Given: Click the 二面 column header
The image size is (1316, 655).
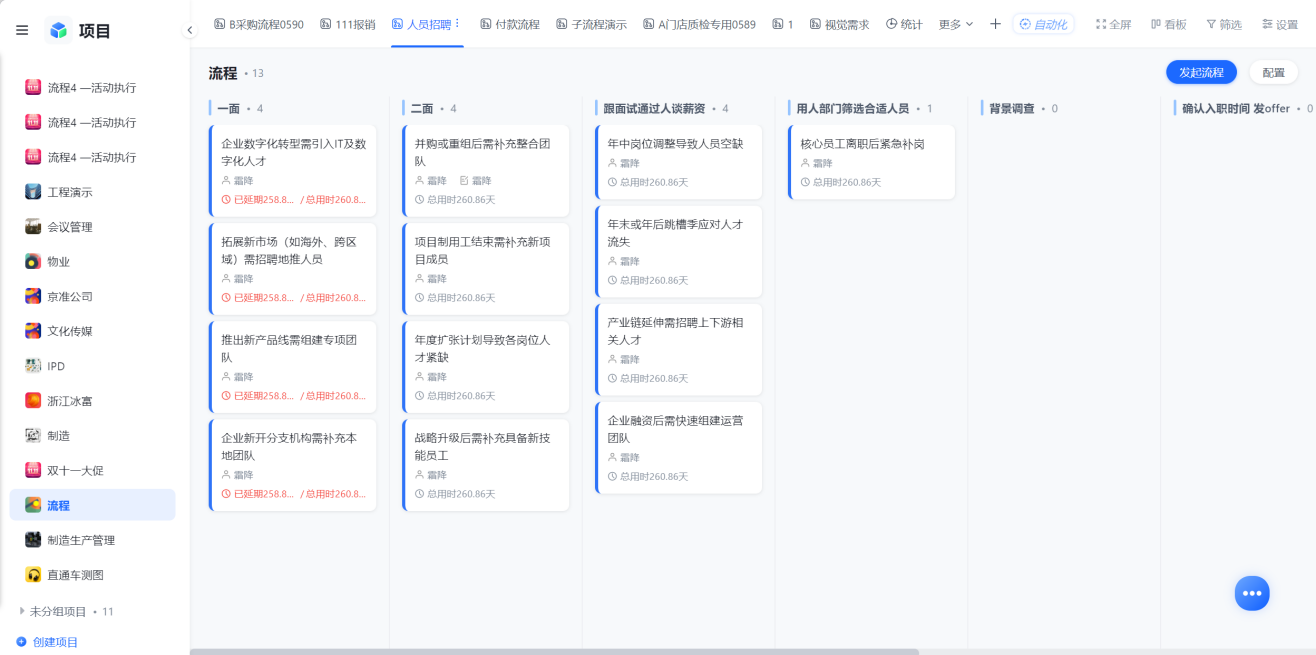Looking at the screenshot, I should pyautogui.click(x=422, y=108).
